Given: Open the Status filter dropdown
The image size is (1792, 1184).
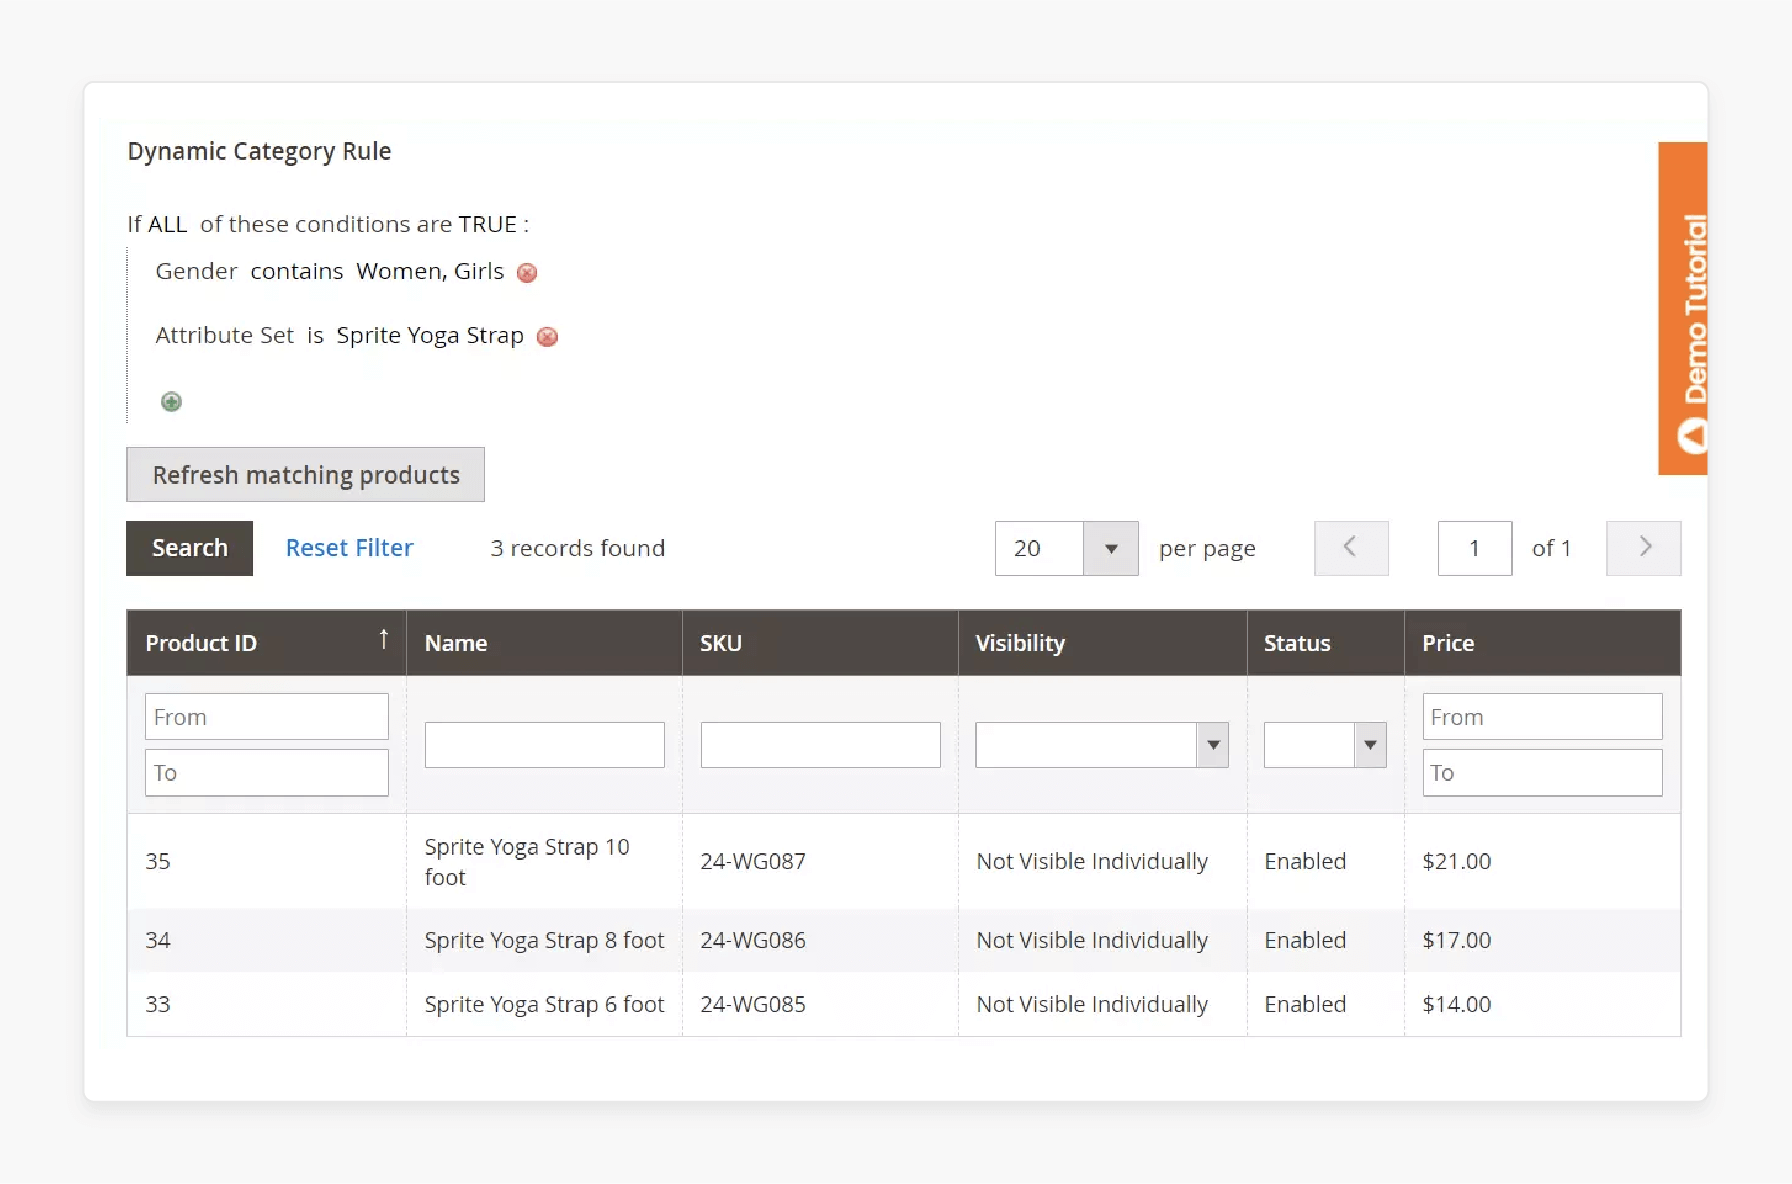Looking at the screenshot, I should [x=1369, y=744].
